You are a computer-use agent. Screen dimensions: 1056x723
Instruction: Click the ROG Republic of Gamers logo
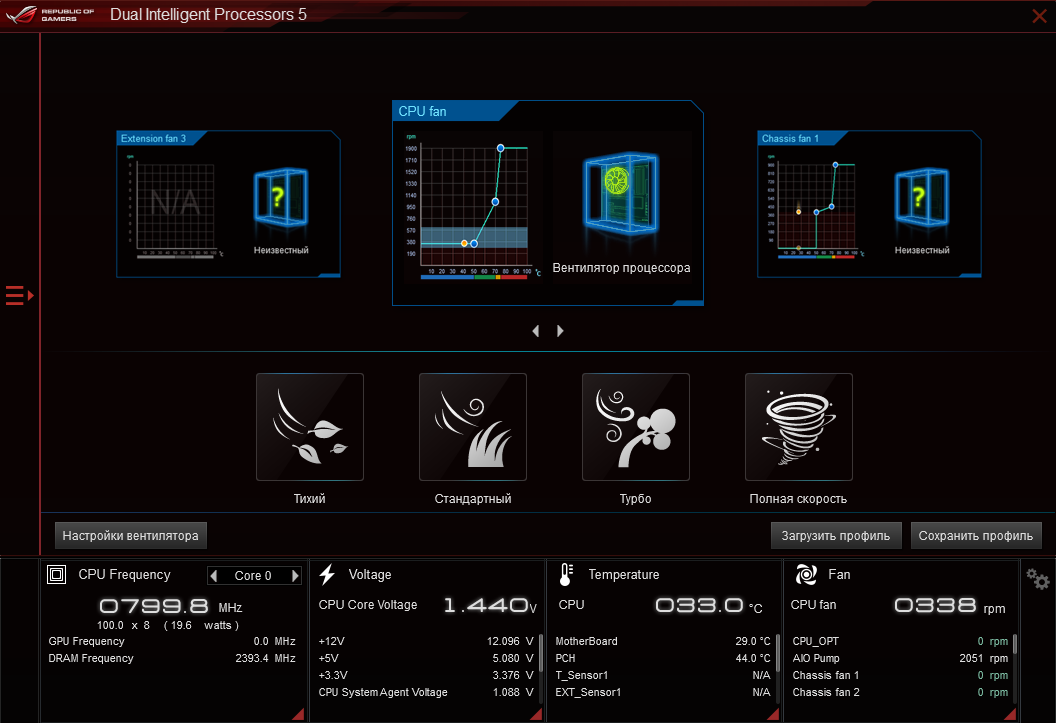coord(50,14)
